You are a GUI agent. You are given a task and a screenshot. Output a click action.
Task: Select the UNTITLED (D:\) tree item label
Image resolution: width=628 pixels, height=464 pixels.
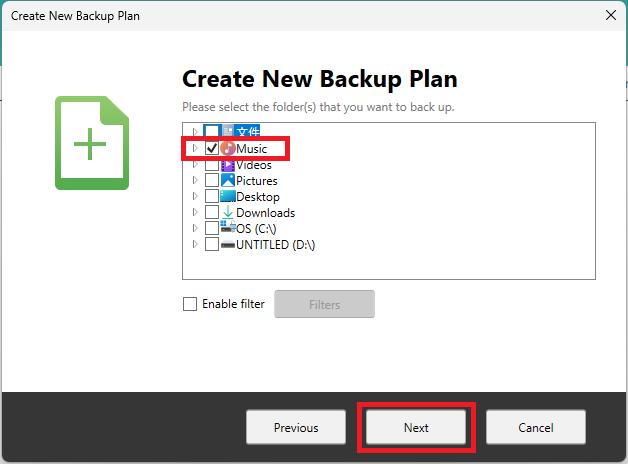(x=275, y=245)
